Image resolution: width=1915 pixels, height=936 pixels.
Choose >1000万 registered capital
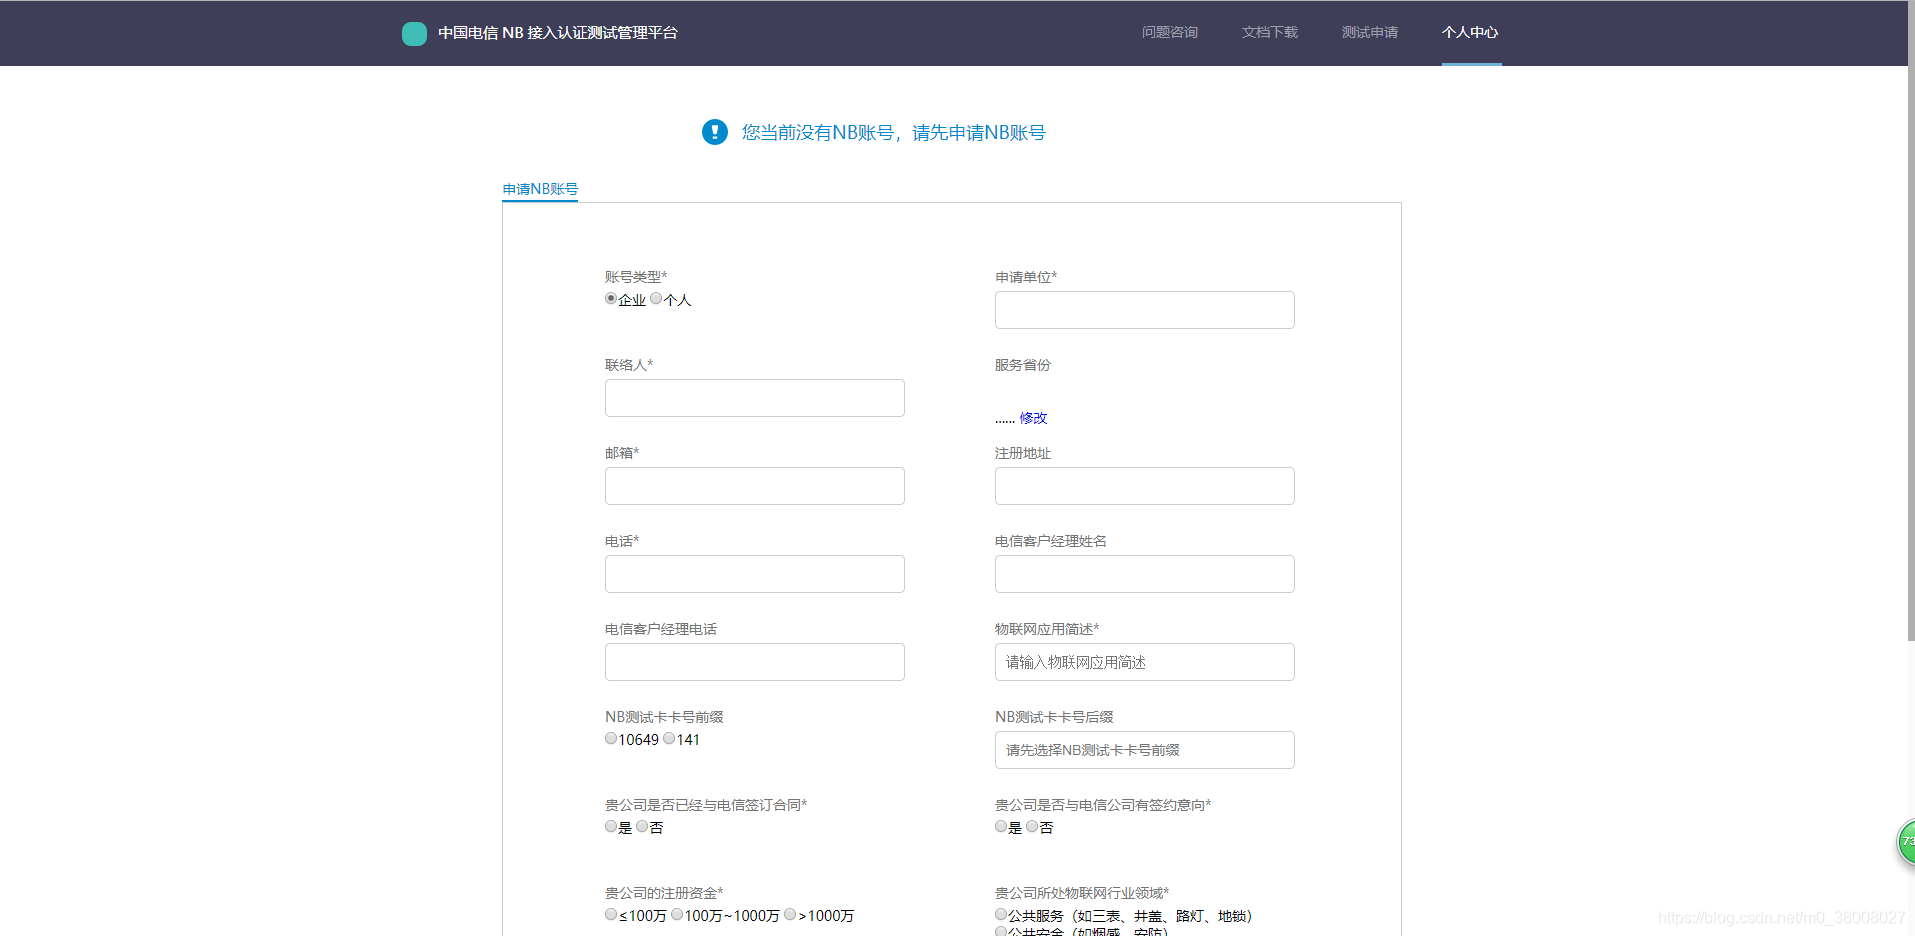click(790, 915)
